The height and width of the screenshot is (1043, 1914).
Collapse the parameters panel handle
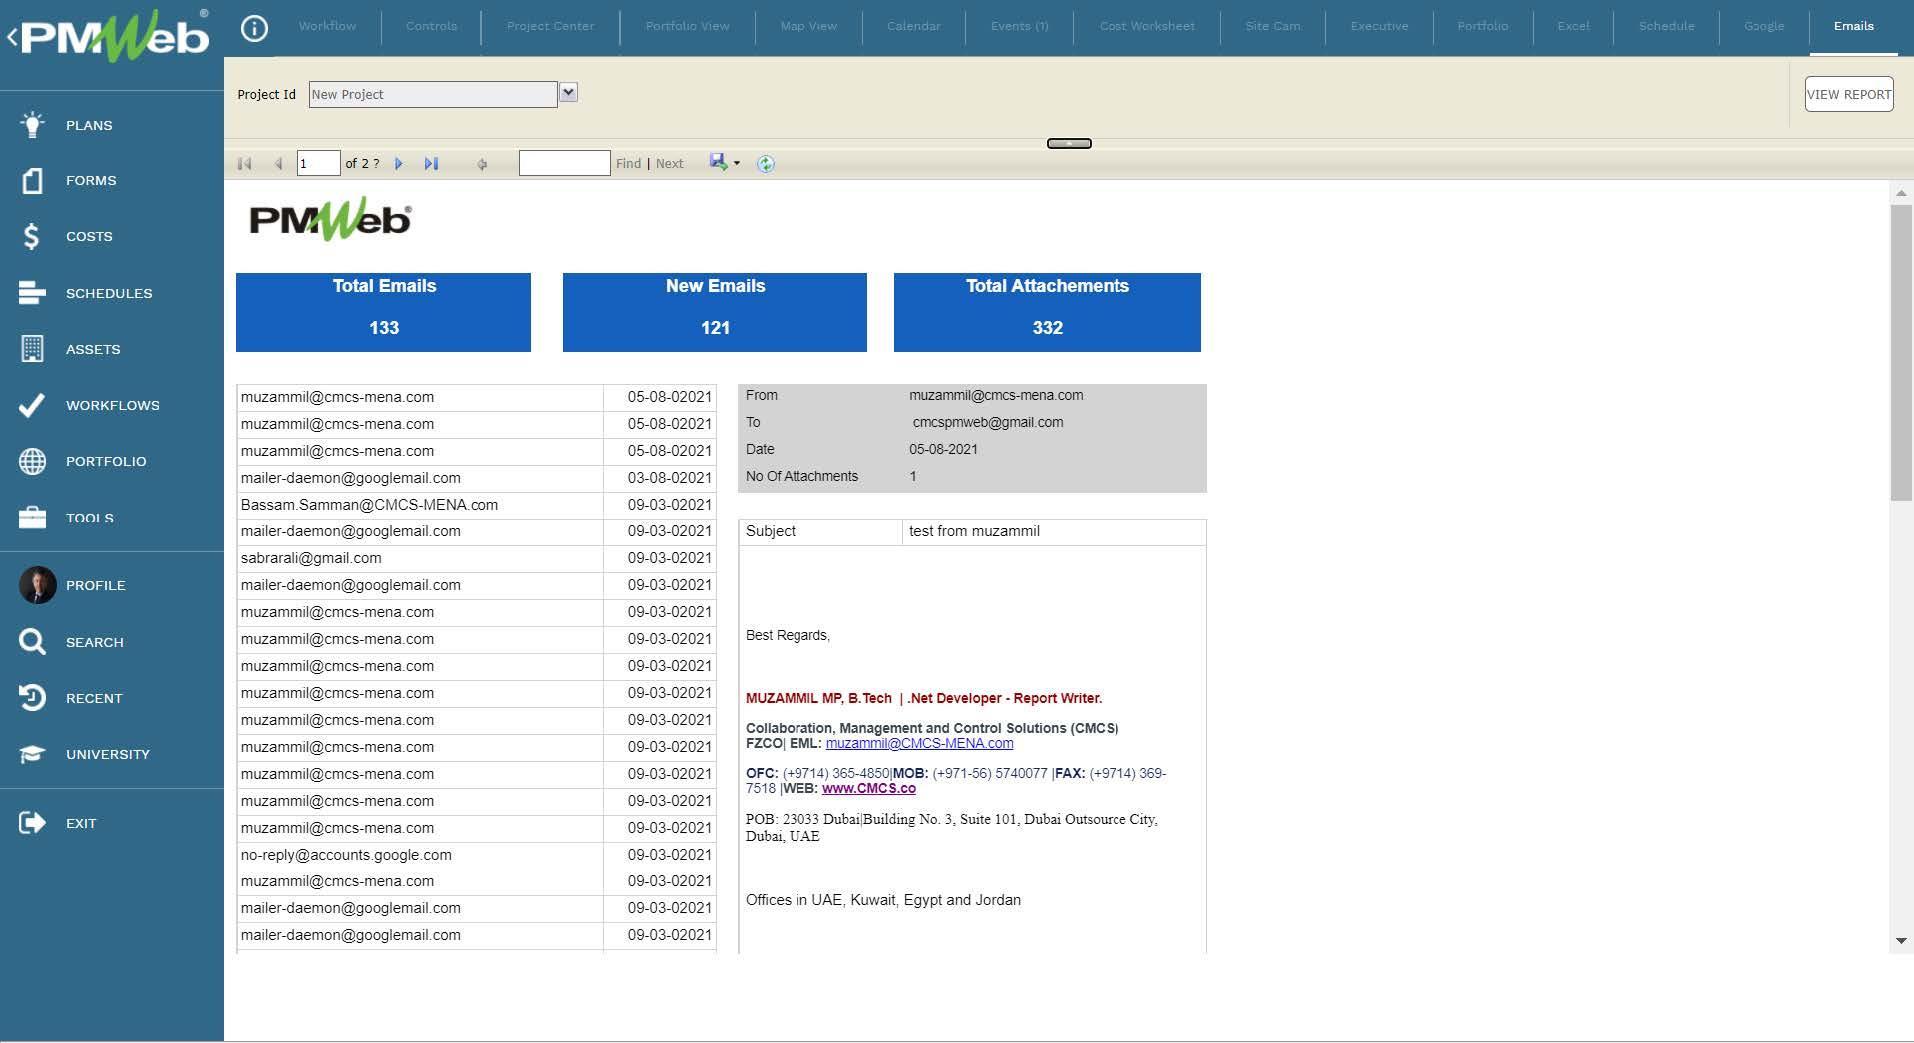[1069, 144]
